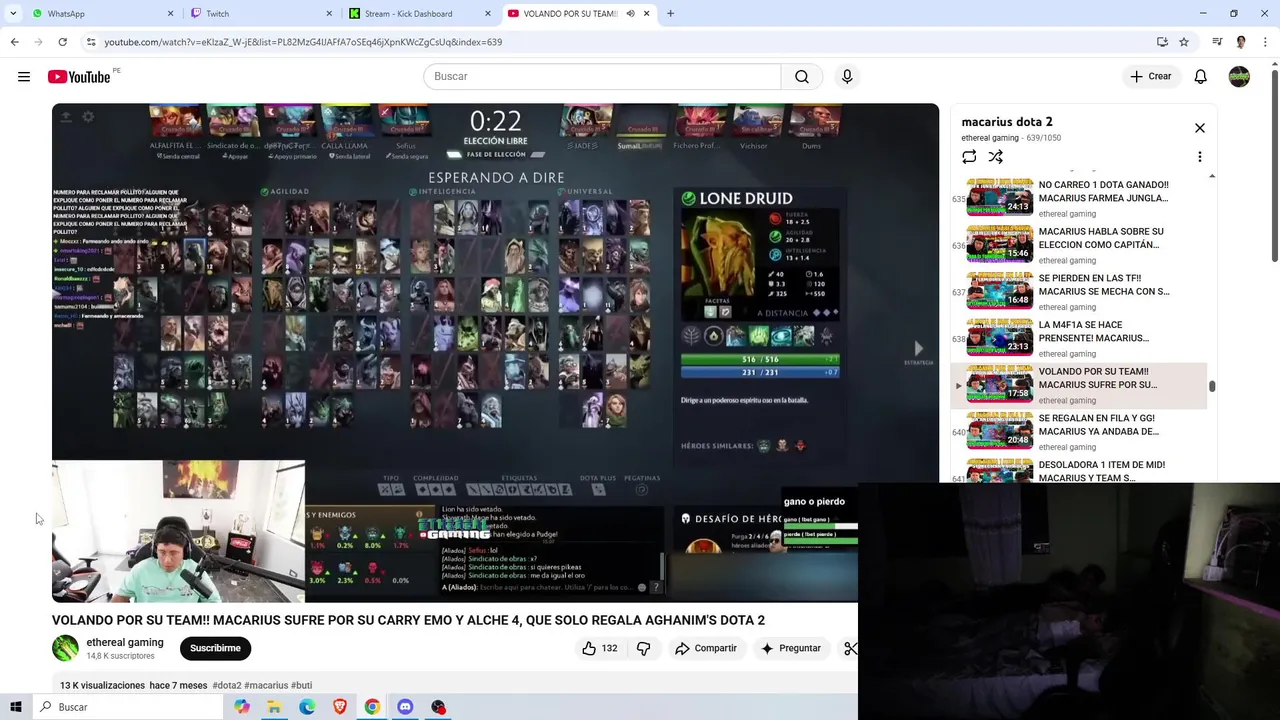The height and width of the screenshot is (720, 1280).
Task: Play NO CARREO 1 DOTA GANADO video
Action: pyautogui.click(x=1080, y=196)
